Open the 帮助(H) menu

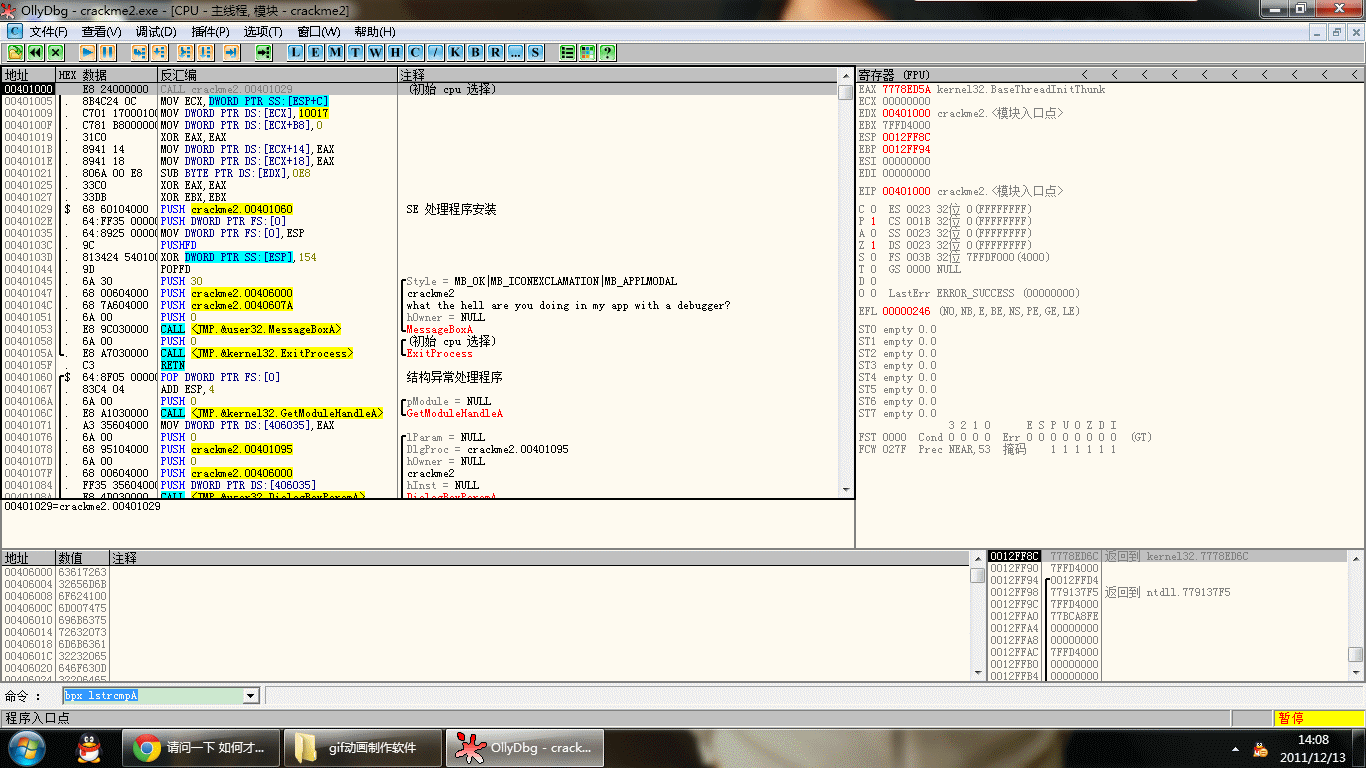[375, 32]
